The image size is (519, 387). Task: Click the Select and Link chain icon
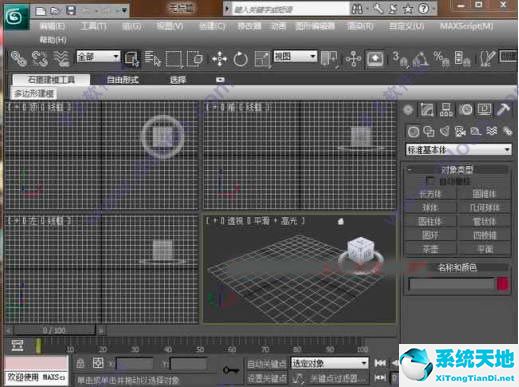(x=18, y=58)
